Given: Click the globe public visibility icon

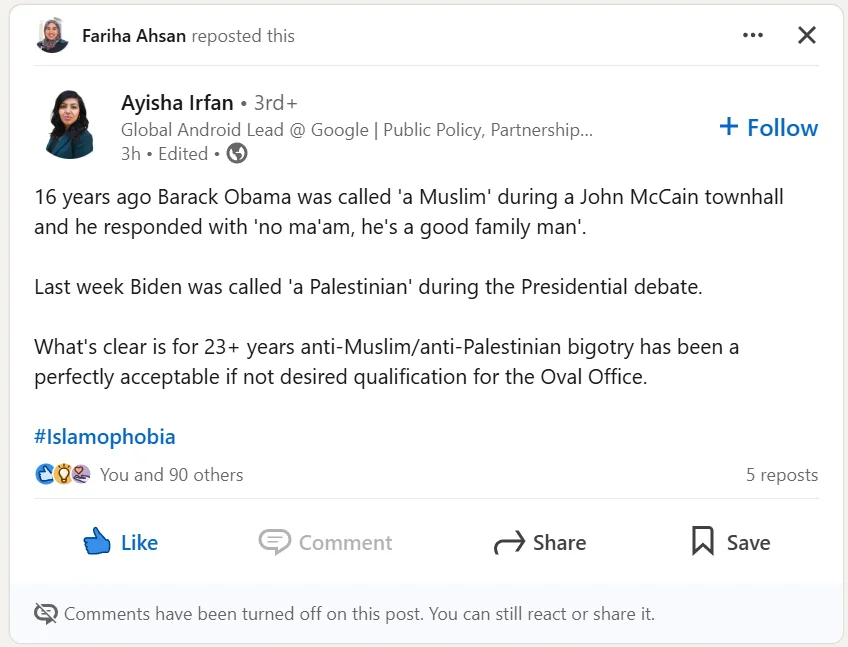Looking at the screenshot, I should (237, 154).
